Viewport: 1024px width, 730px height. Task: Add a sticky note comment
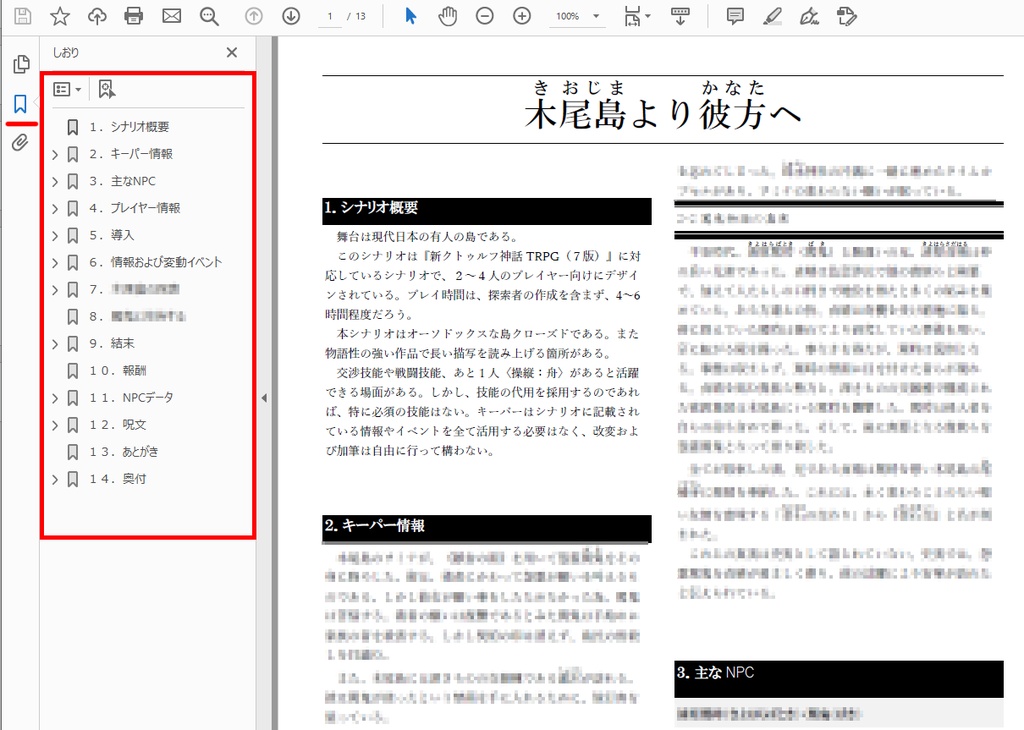coord(735,16)
